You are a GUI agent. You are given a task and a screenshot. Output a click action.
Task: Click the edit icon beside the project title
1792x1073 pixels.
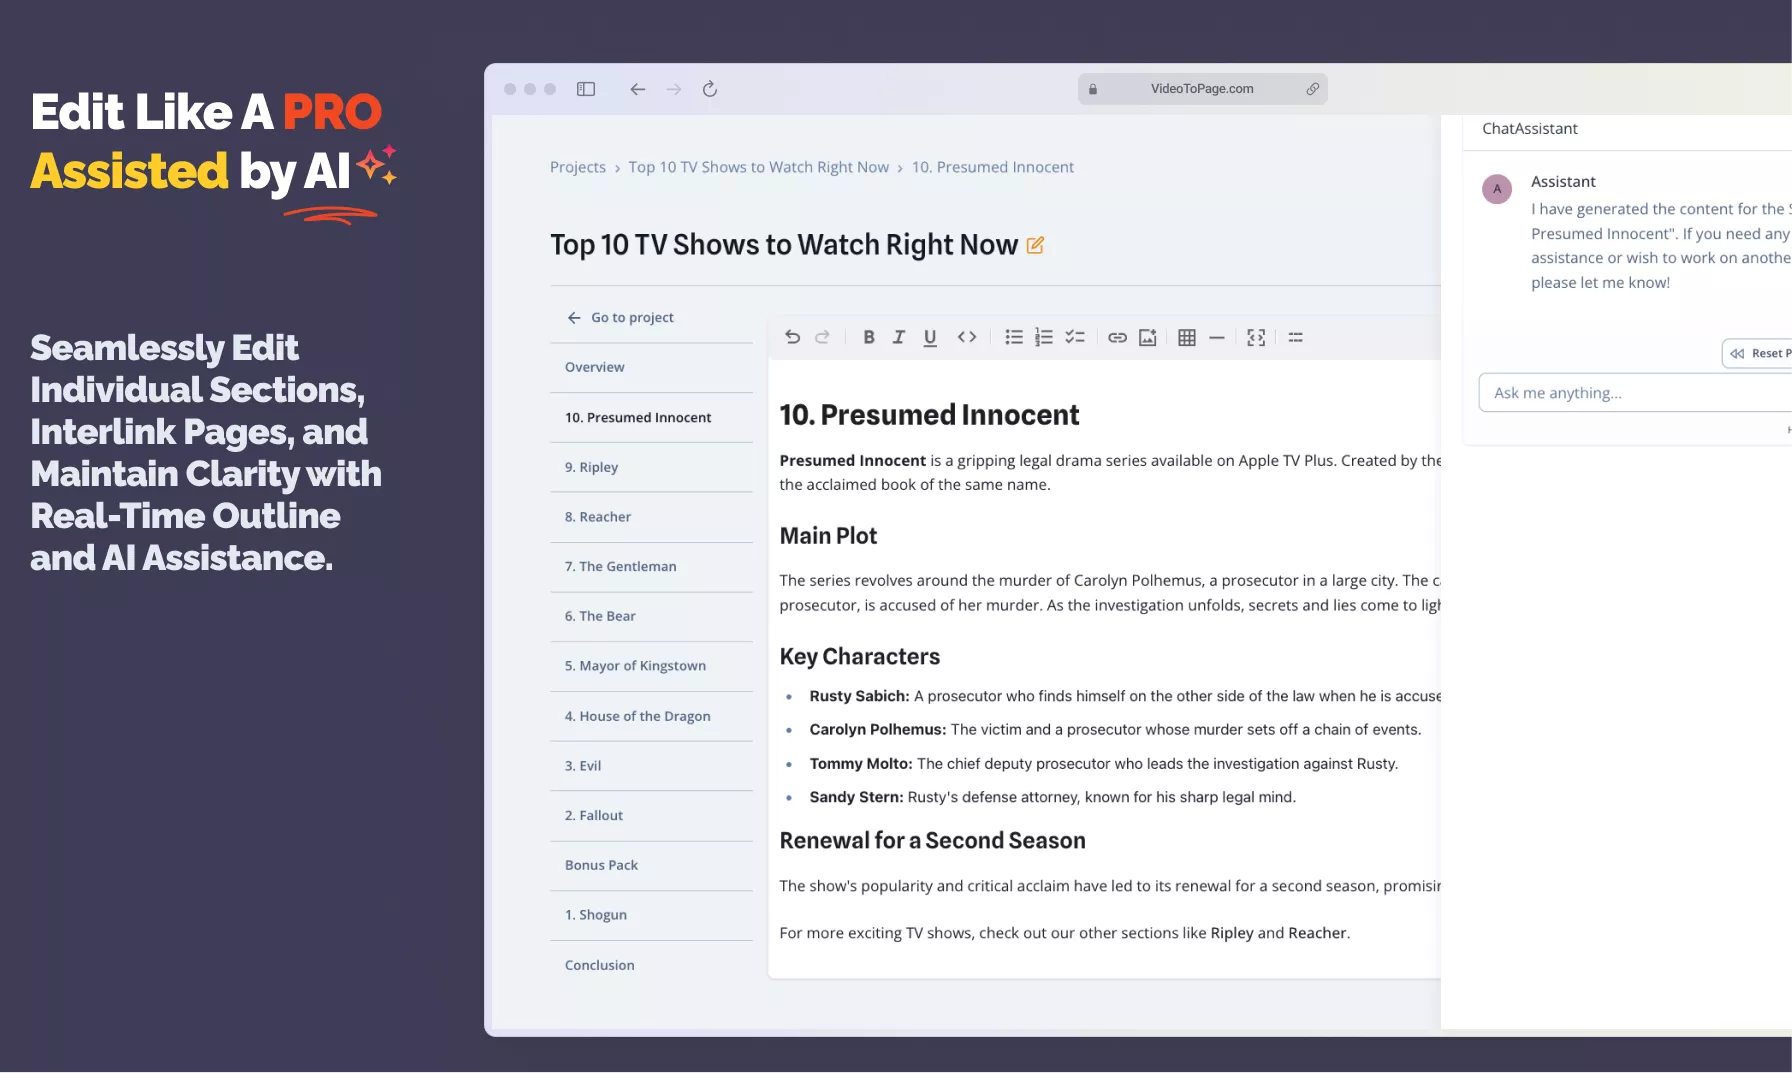(1035, 245)
